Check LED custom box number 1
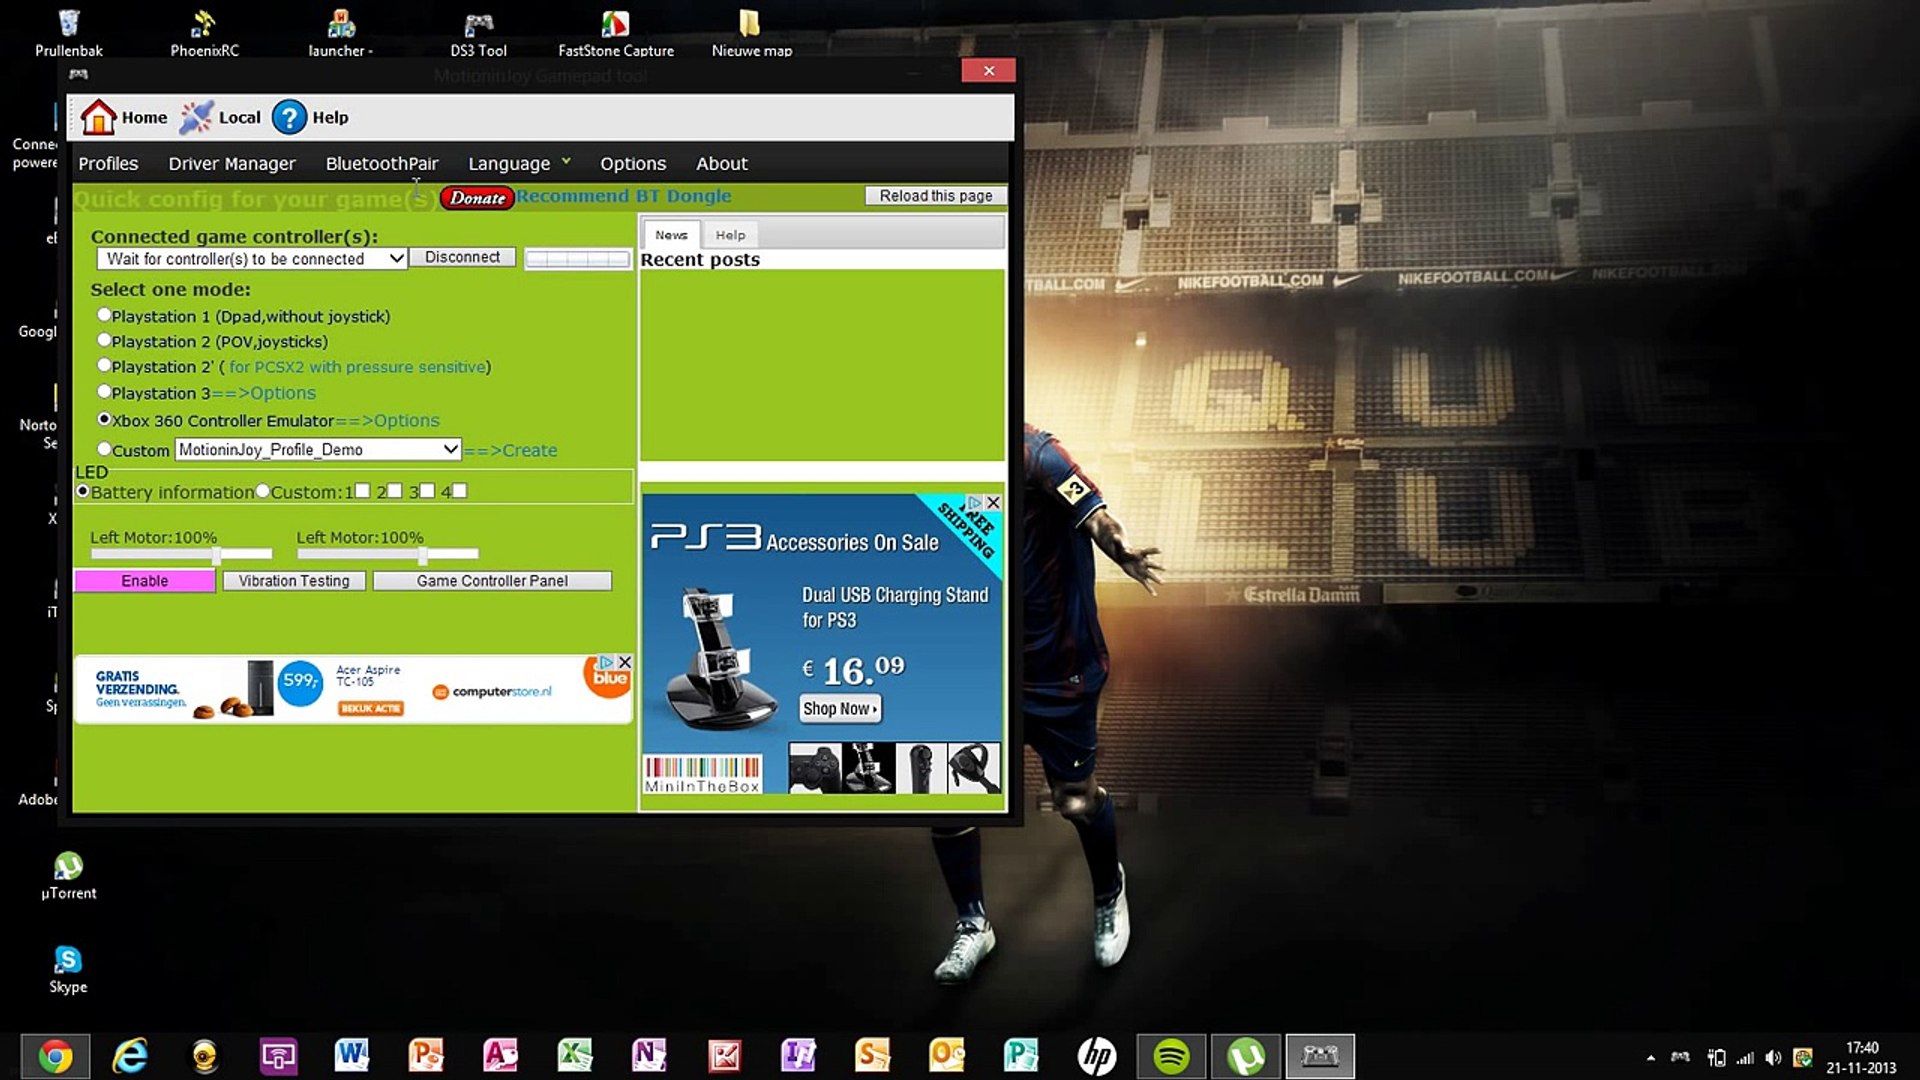 (x=362, y=491)
